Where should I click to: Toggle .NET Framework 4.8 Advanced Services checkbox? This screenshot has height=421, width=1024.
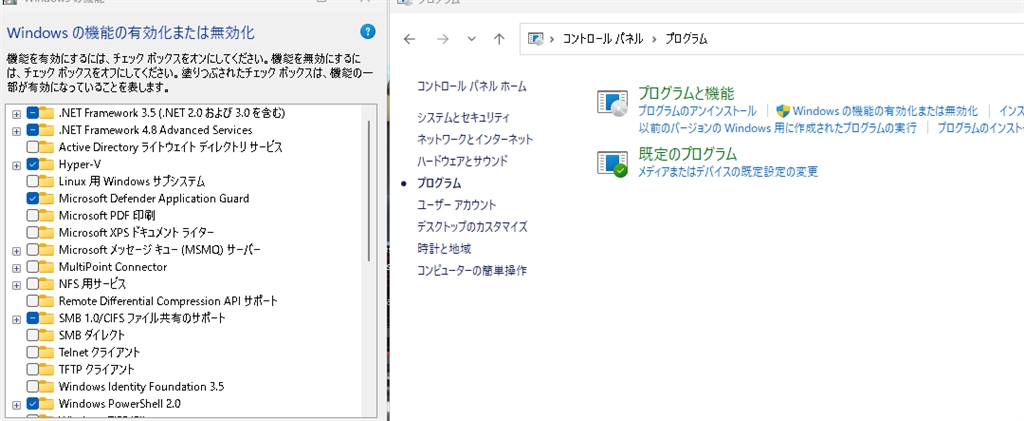[x=32, y=130]
